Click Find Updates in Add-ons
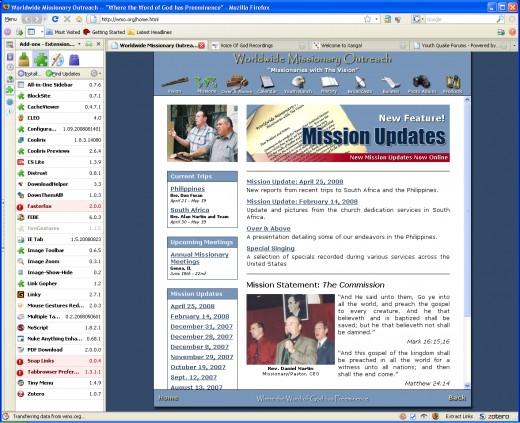520x423 pixels. [63, 73]
